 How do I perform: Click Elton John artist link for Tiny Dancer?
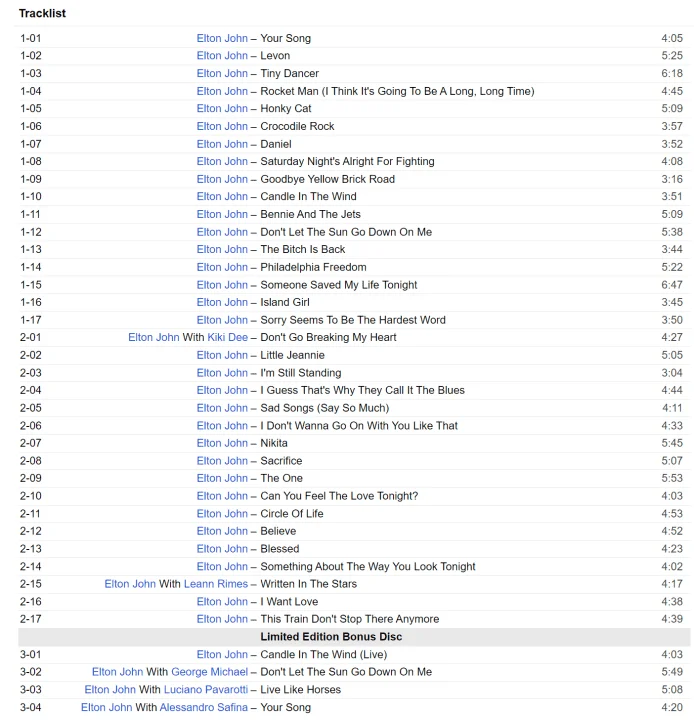pyautogui.click(x=222, y=73)
